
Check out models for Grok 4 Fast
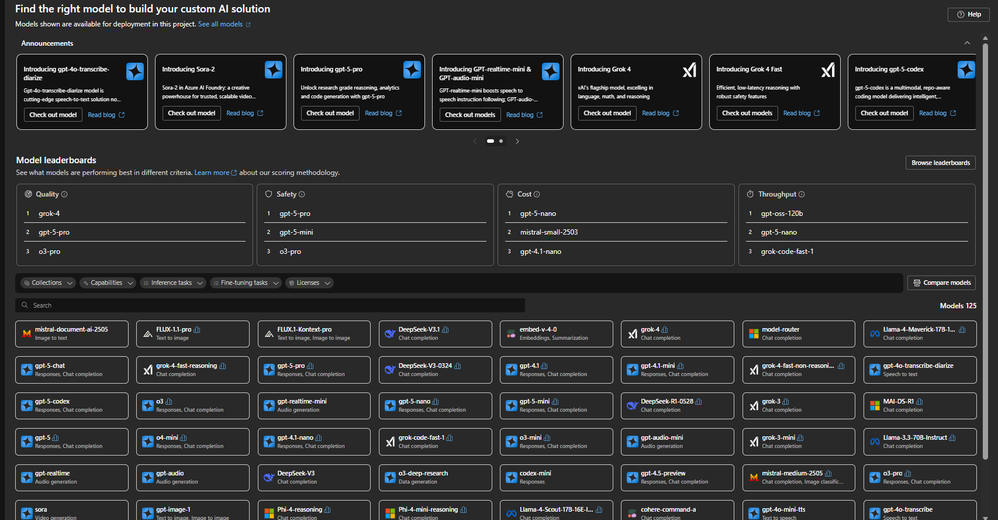(747, 113)
